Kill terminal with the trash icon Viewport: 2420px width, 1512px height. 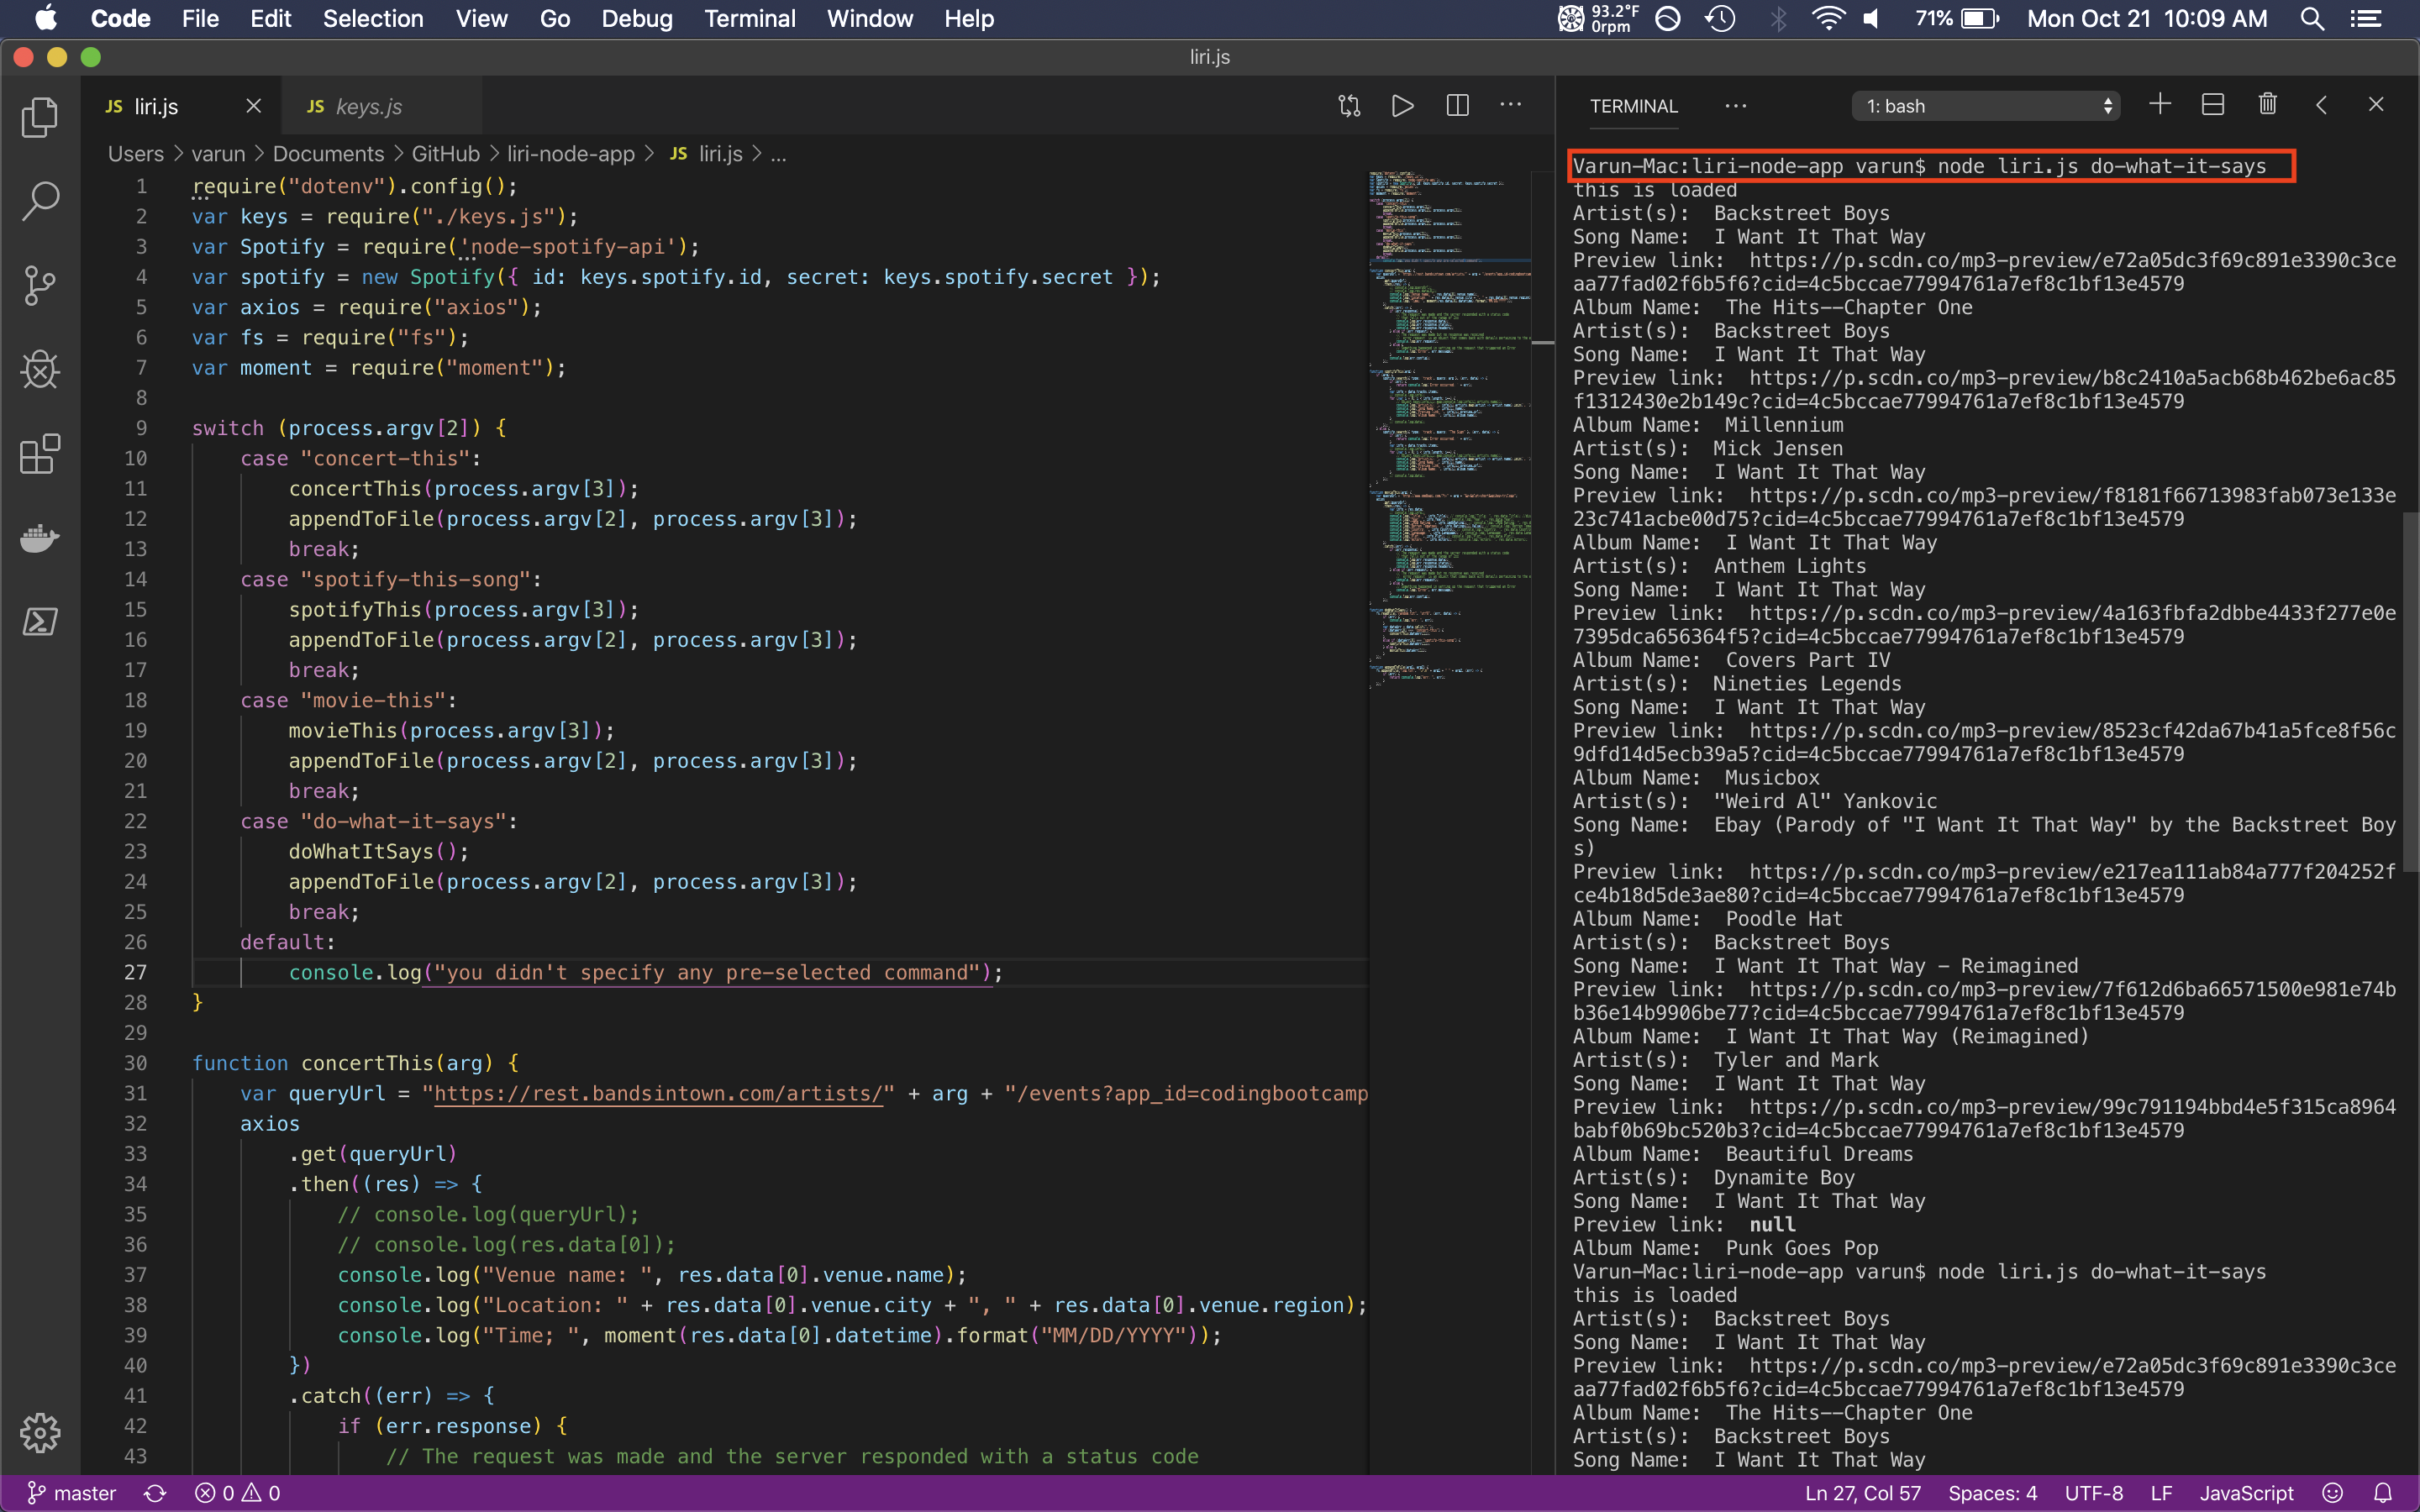(x=2267, y=105)
